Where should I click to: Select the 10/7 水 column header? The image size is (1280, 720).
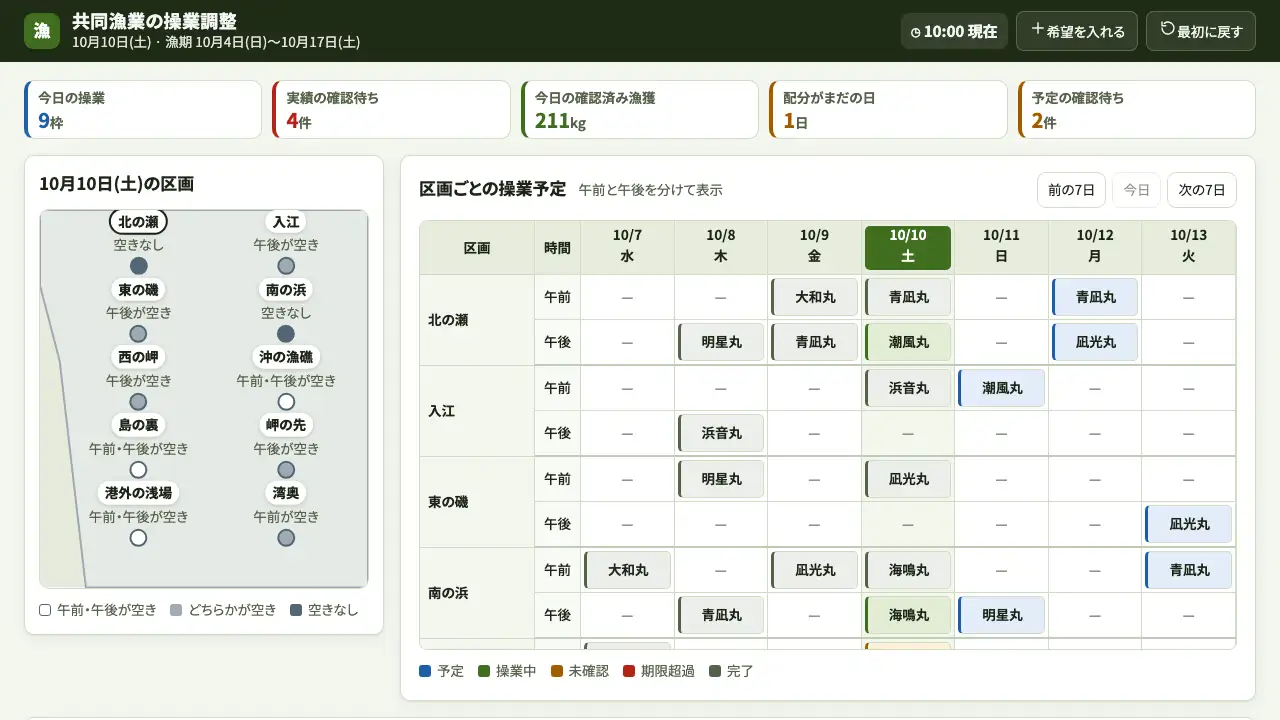point(627,247)
